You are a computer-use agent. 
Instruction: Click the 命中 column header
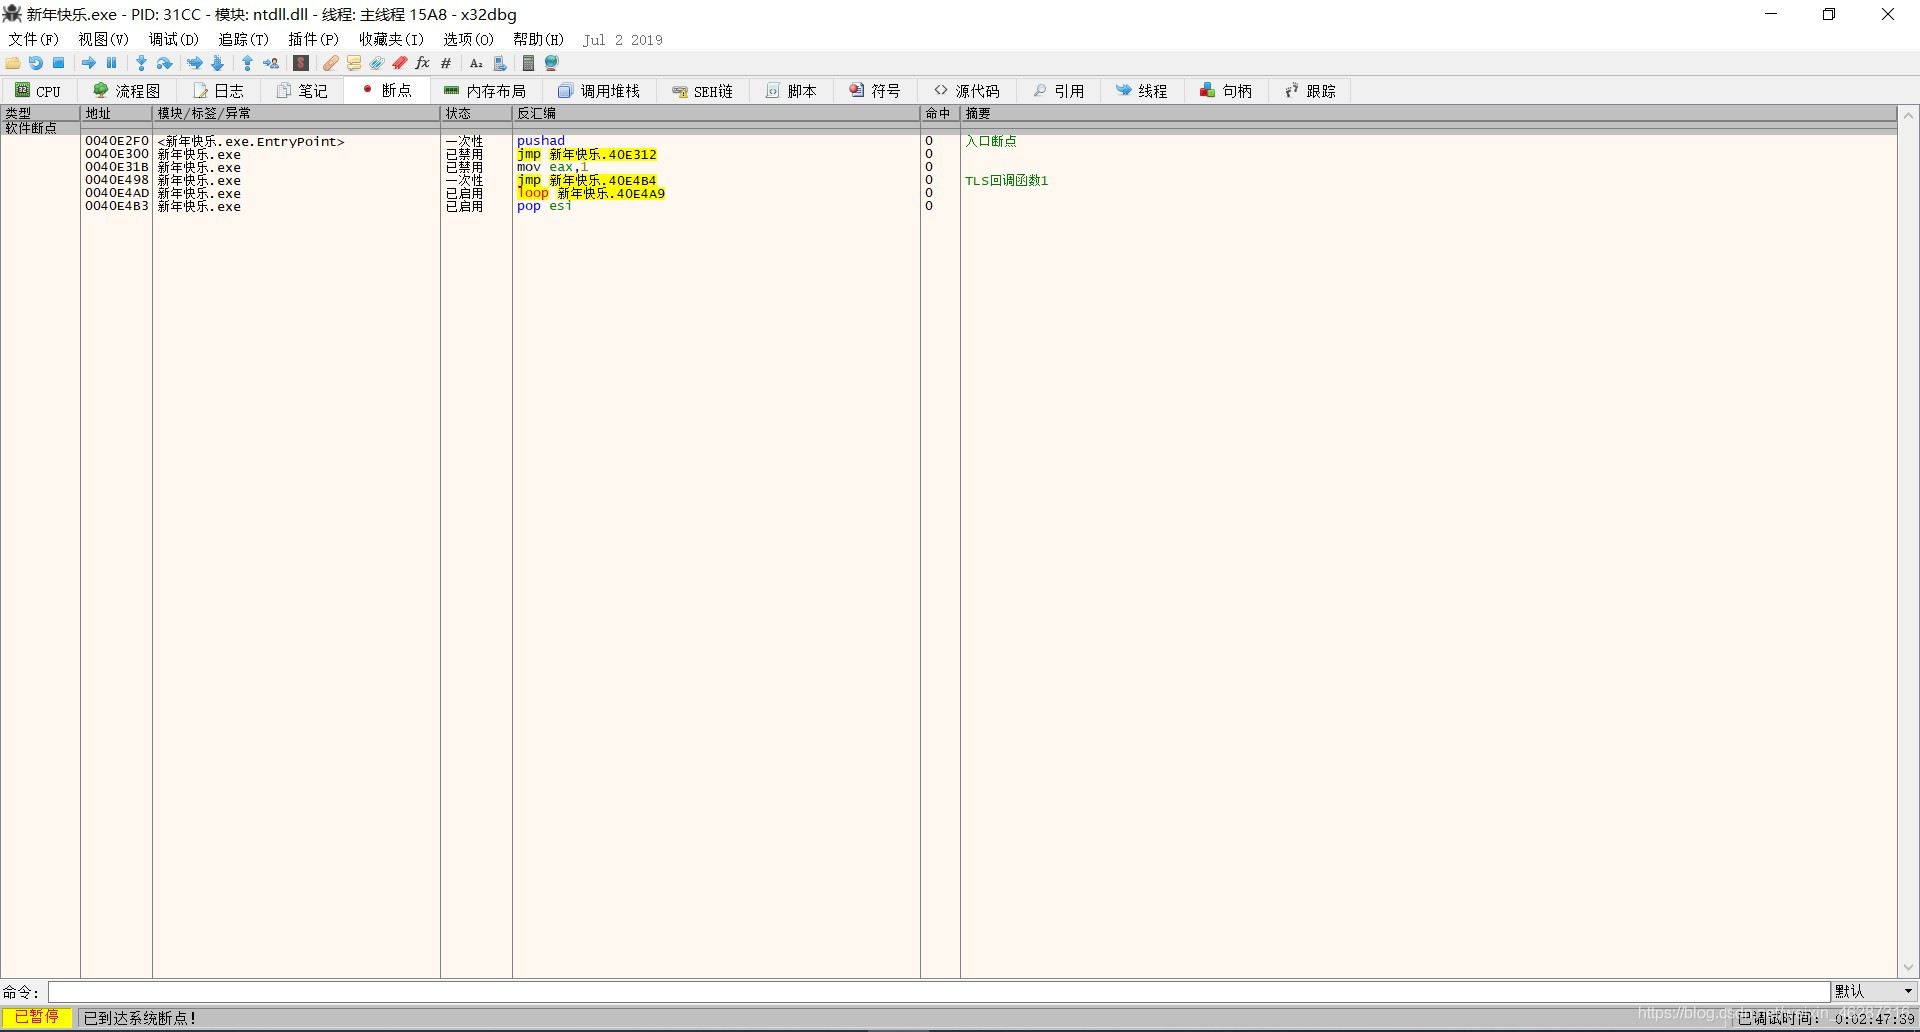tap(940, 114)
